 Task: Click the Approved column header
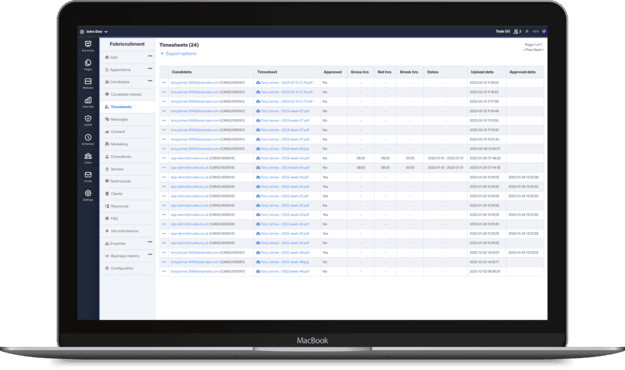333,72
